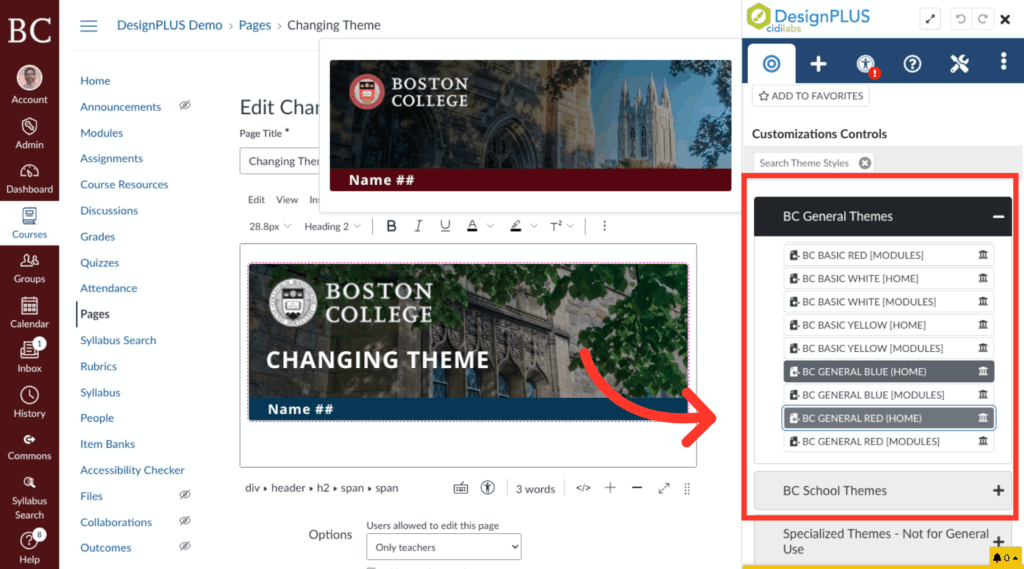Open the superscript button
The image size is (1024, 569).
[555, 226]
